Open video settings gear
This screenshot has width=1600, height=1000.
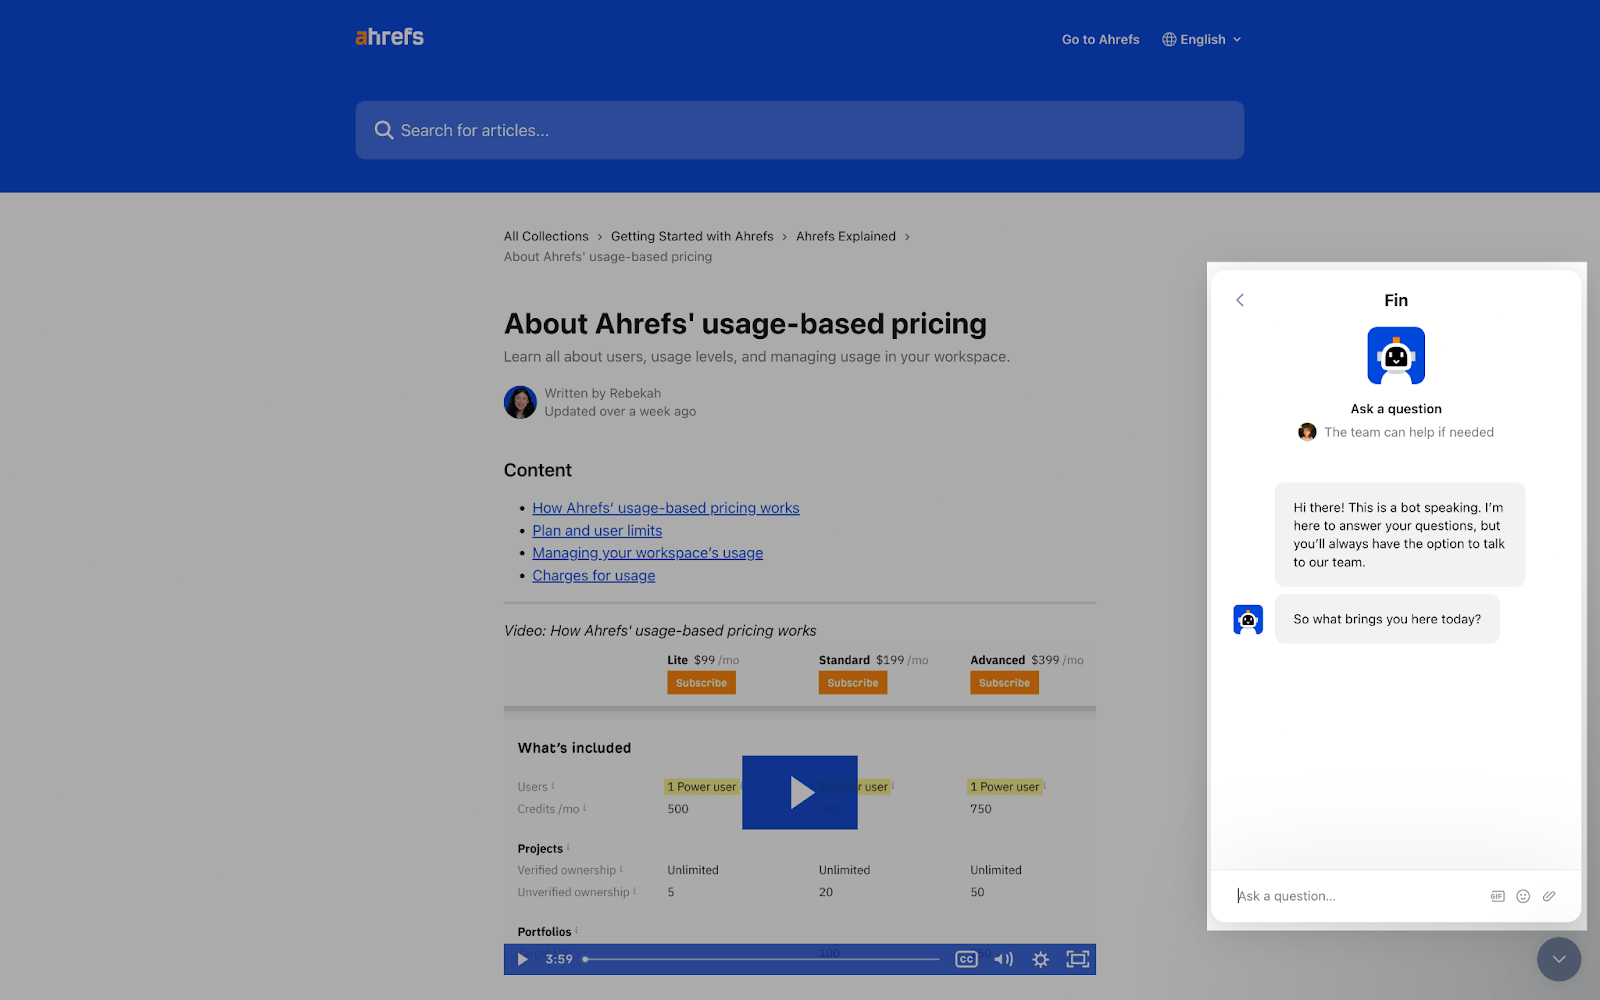tap(1040, 959)
